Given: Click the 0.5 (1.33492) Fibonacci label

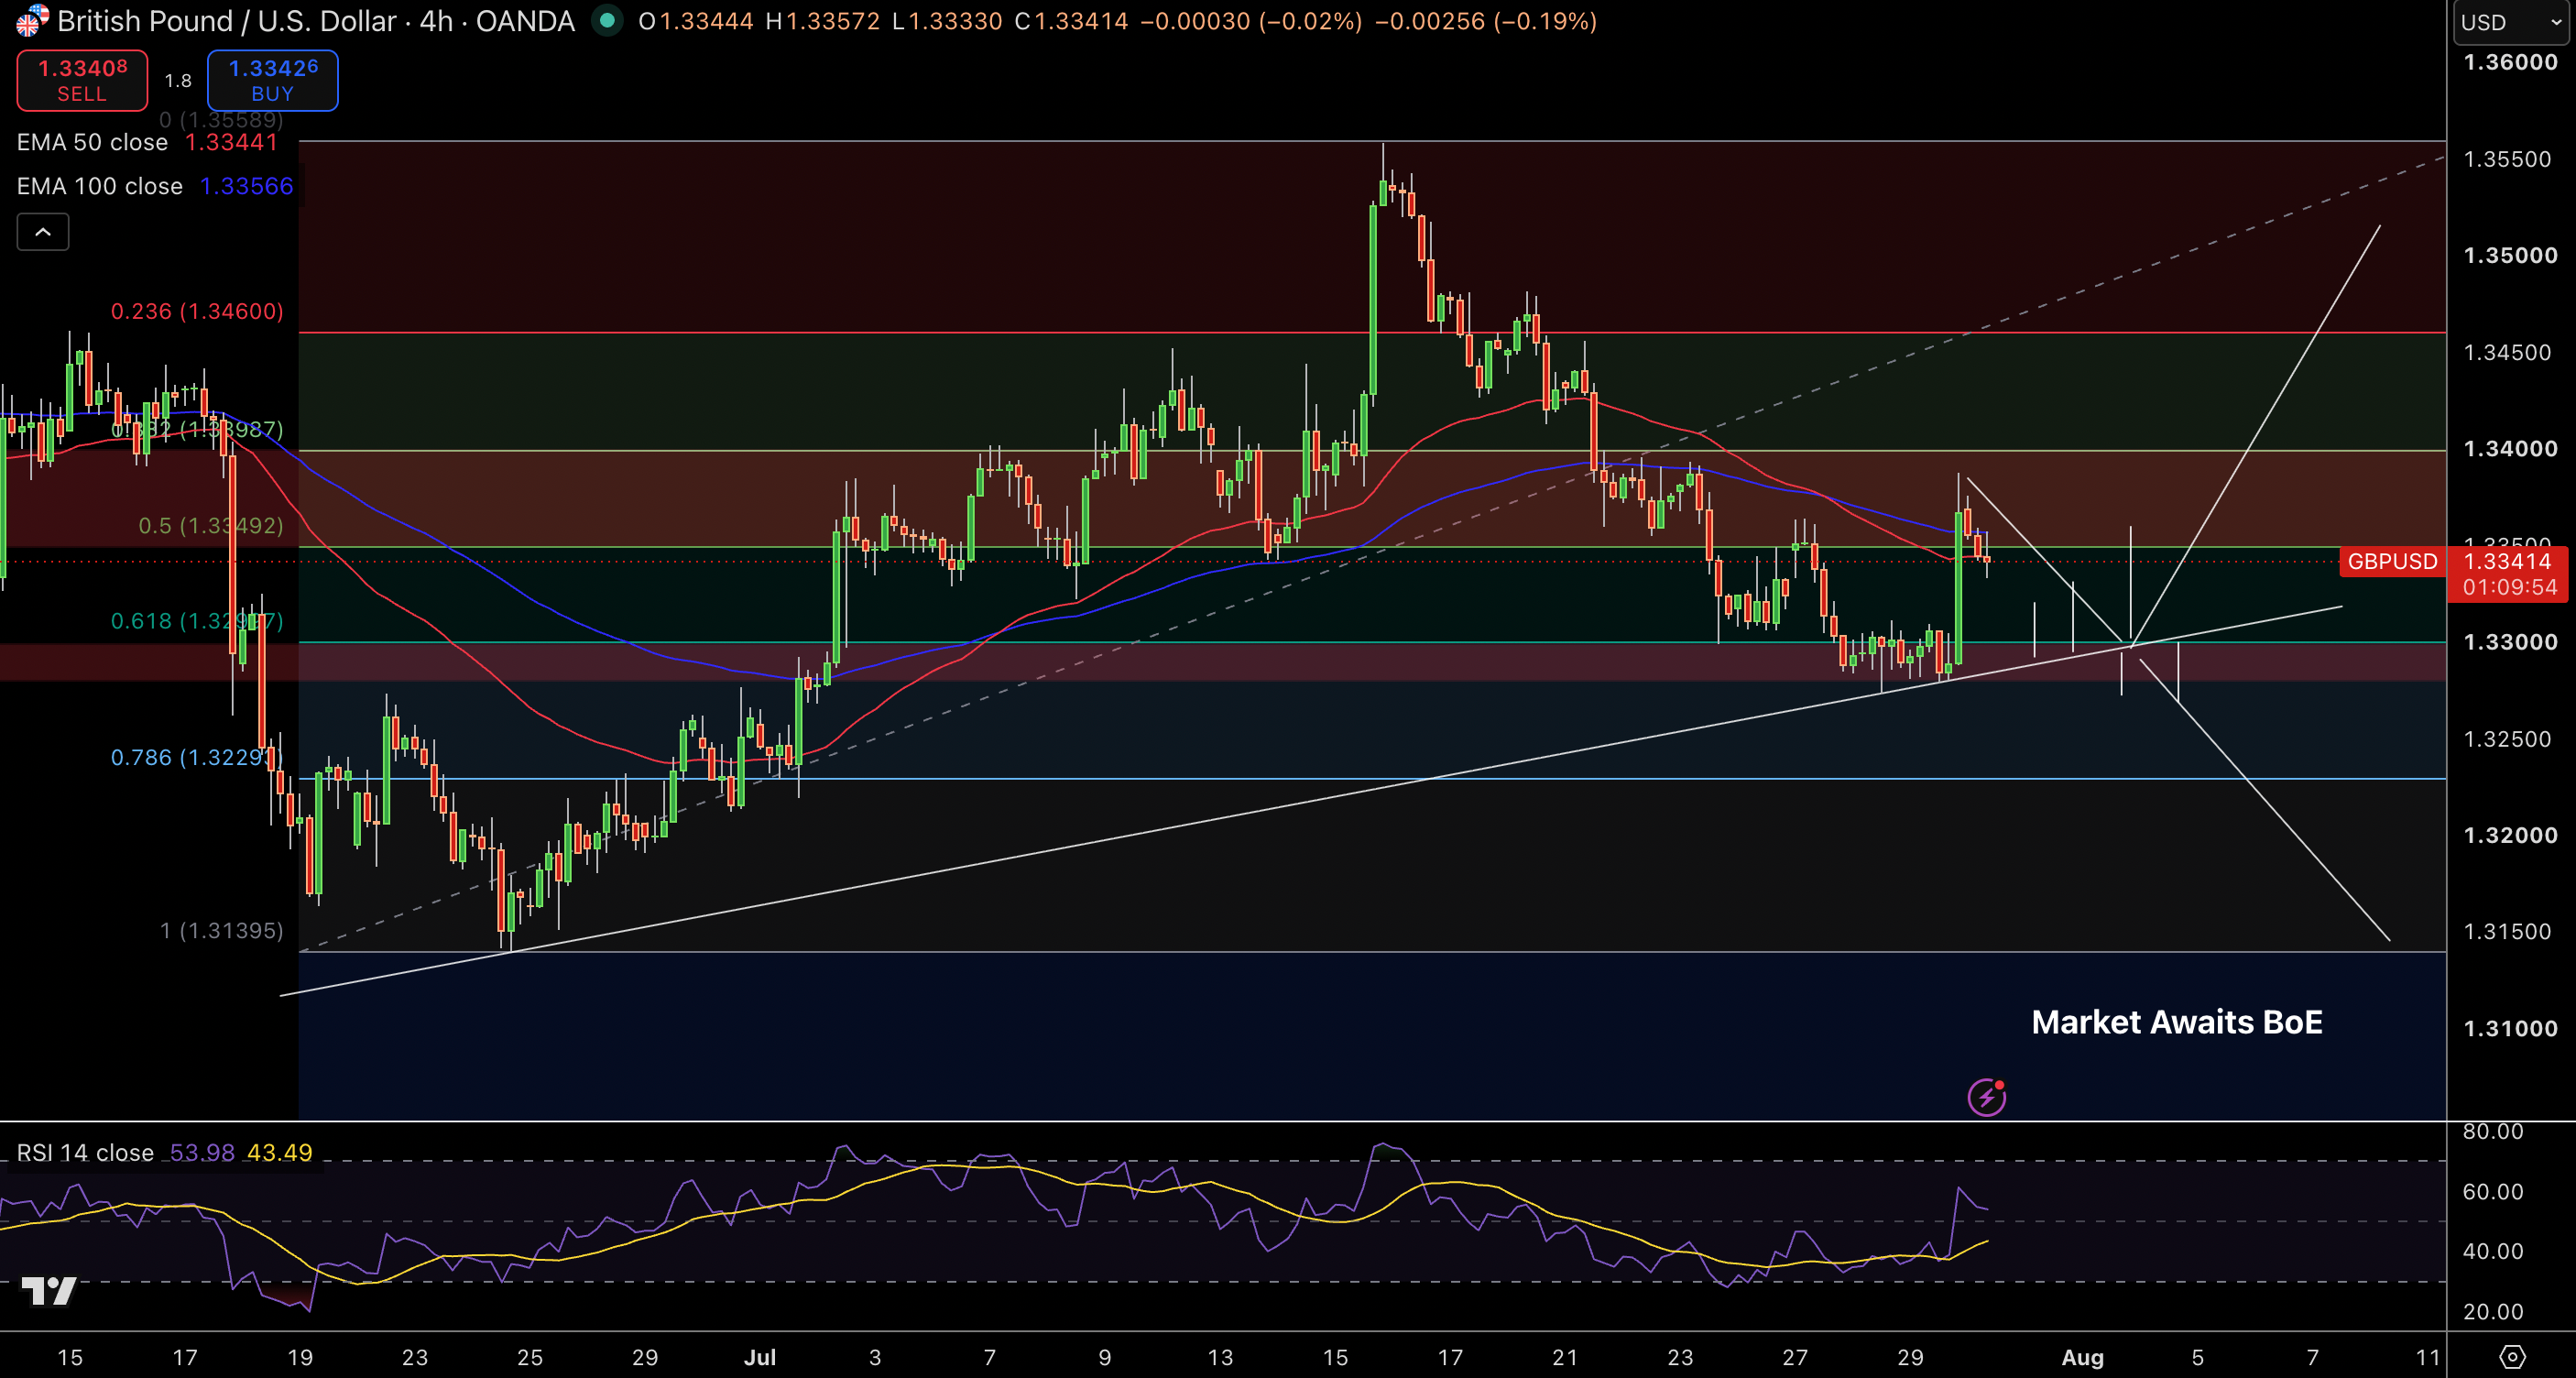Looking at the screenshot, I should click(211, 525).
